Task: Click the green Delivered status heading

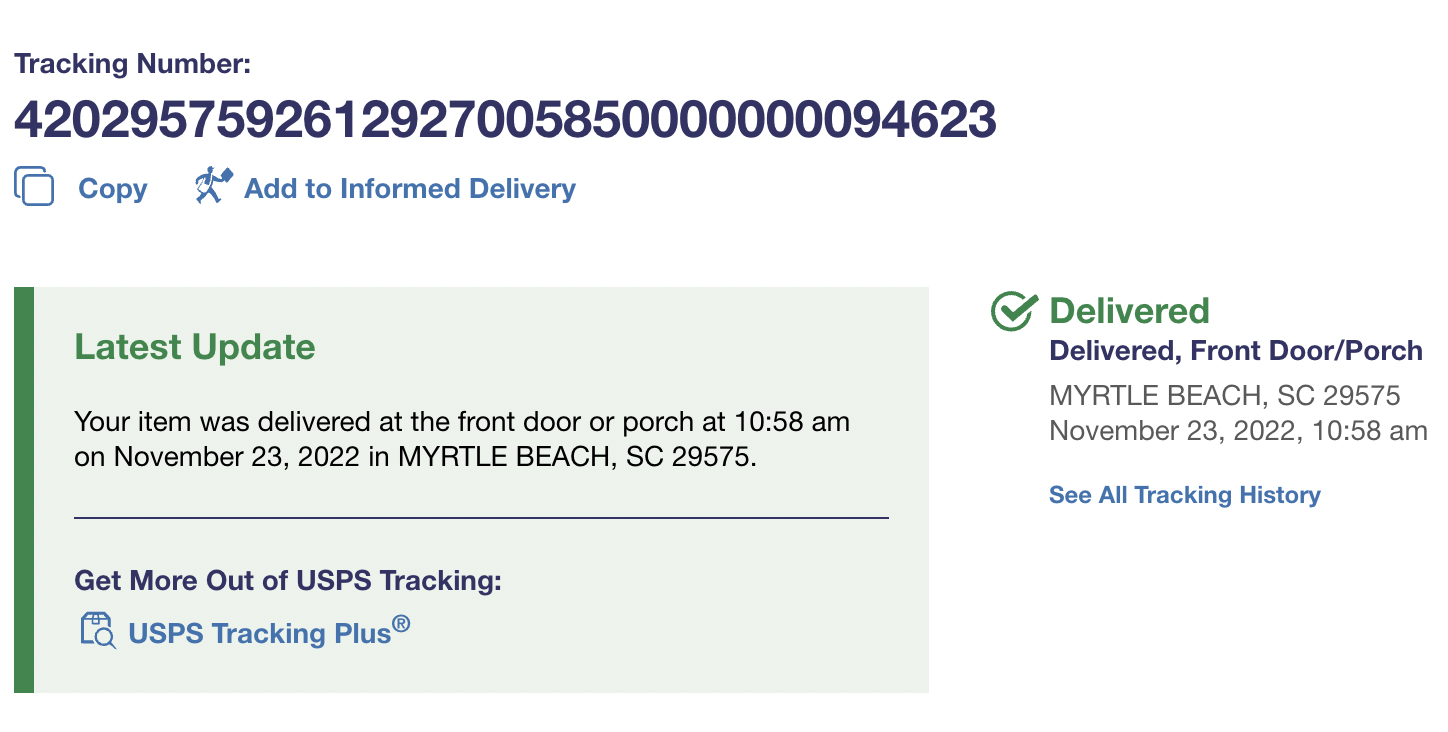Action: [1129, 311]
